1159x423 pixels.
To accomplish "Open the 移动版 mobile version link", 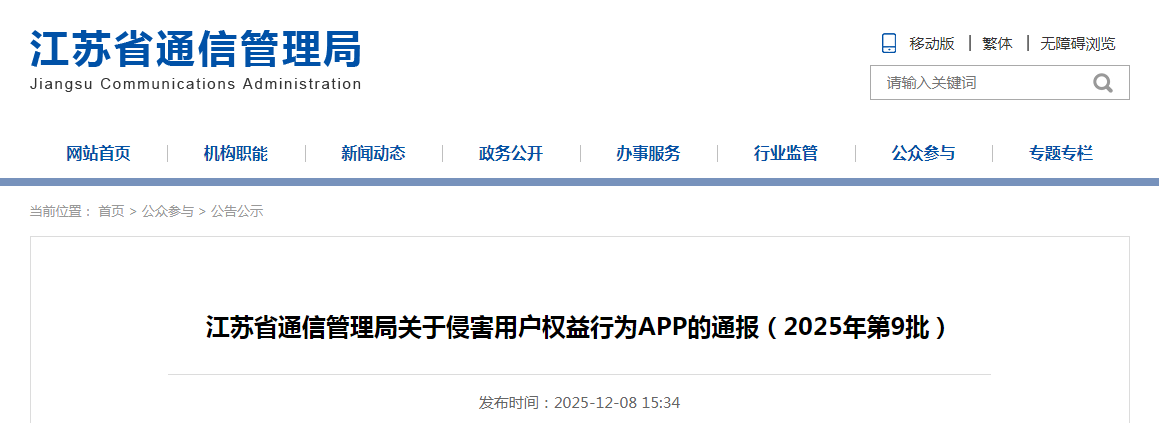I will click(x=931, y=44).
